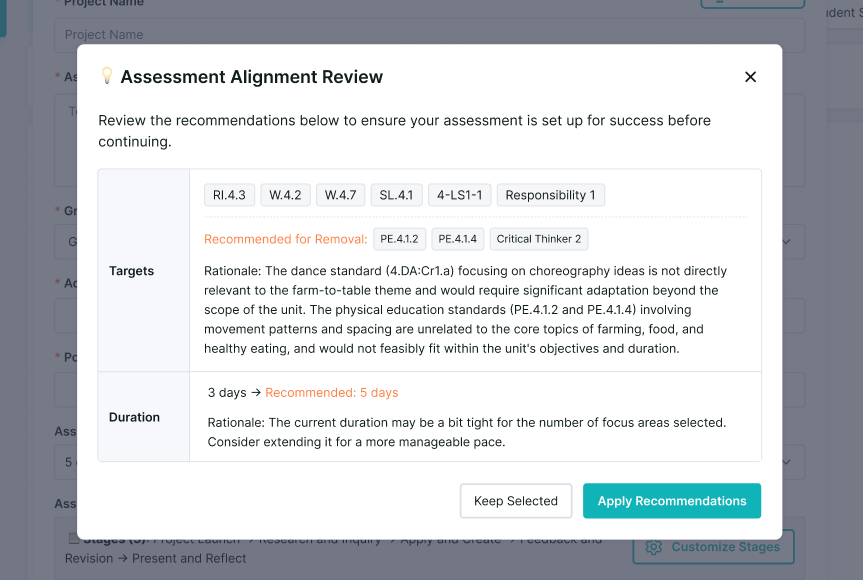Expand the grade dropdown chevron behind dialog
The image size is (863, 580).
click(x=786, y=242)
